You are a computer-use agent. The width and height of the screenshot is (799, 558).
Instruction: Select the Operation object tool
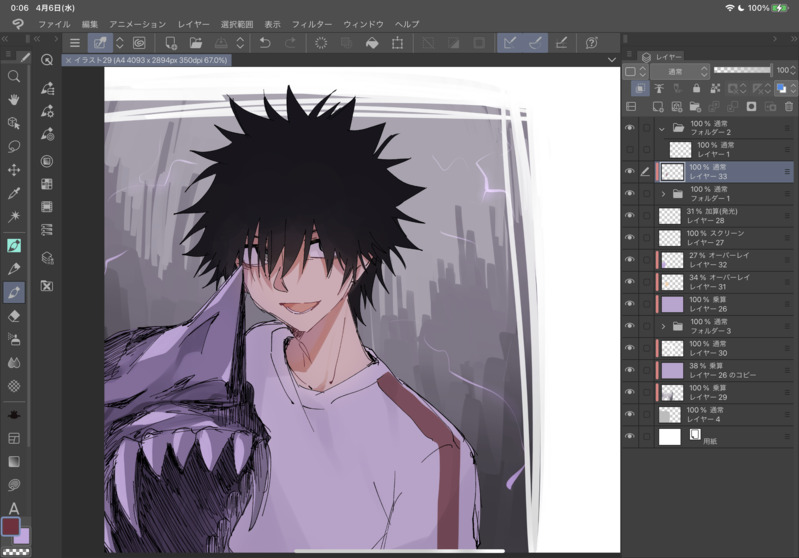pyautogui.click(x=14, y=123)
